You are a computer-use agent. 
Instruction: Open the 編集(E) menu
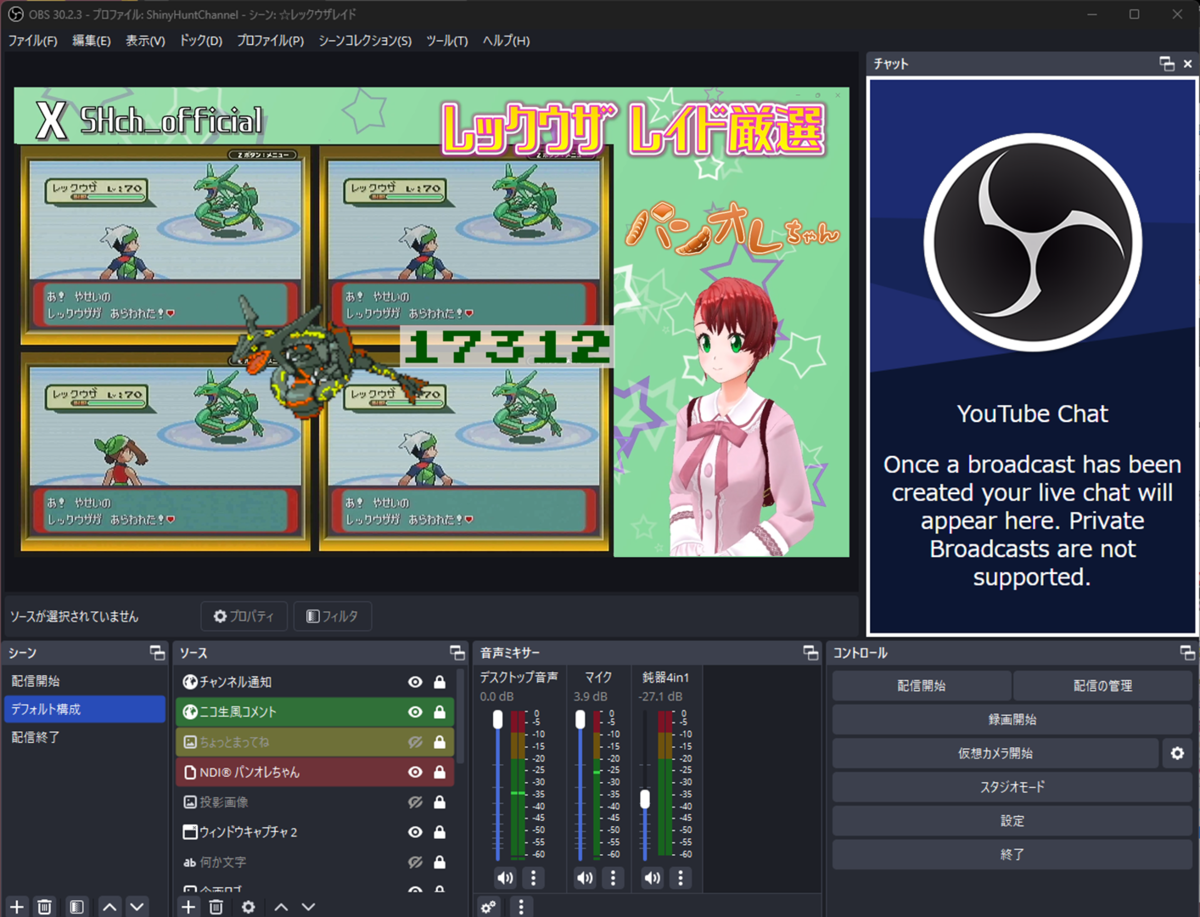(x=91, y=41)
